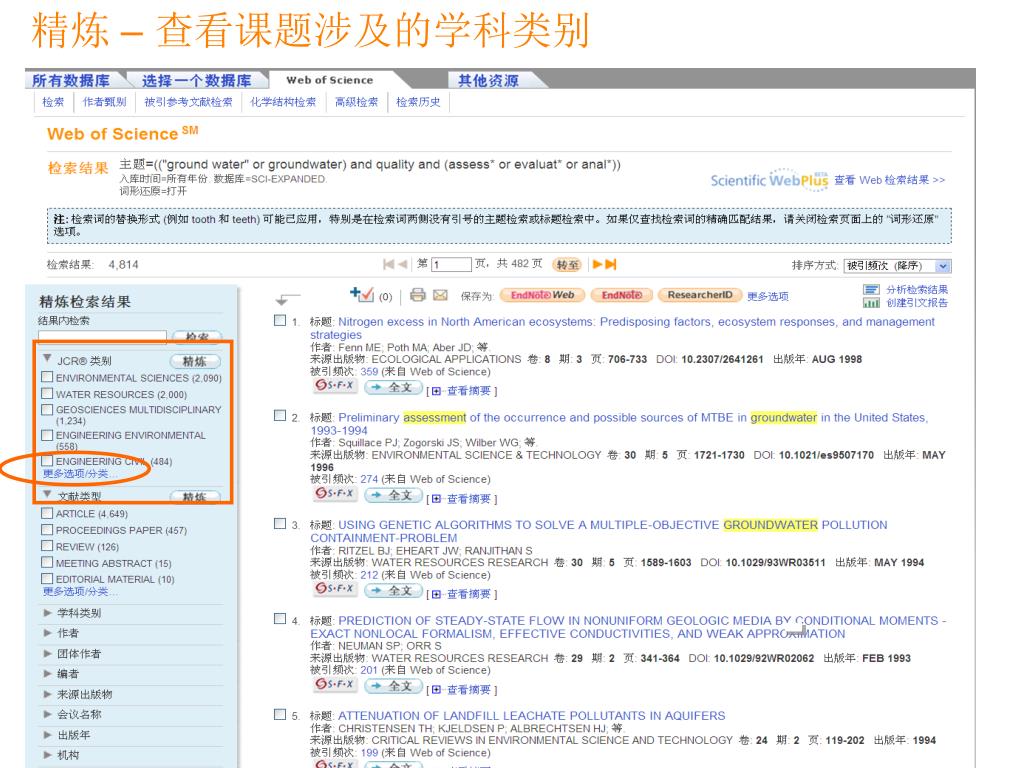Tick the PROCEEDINGS PAPER checkbox
The image size is (1024, 768).
(47, 529)
